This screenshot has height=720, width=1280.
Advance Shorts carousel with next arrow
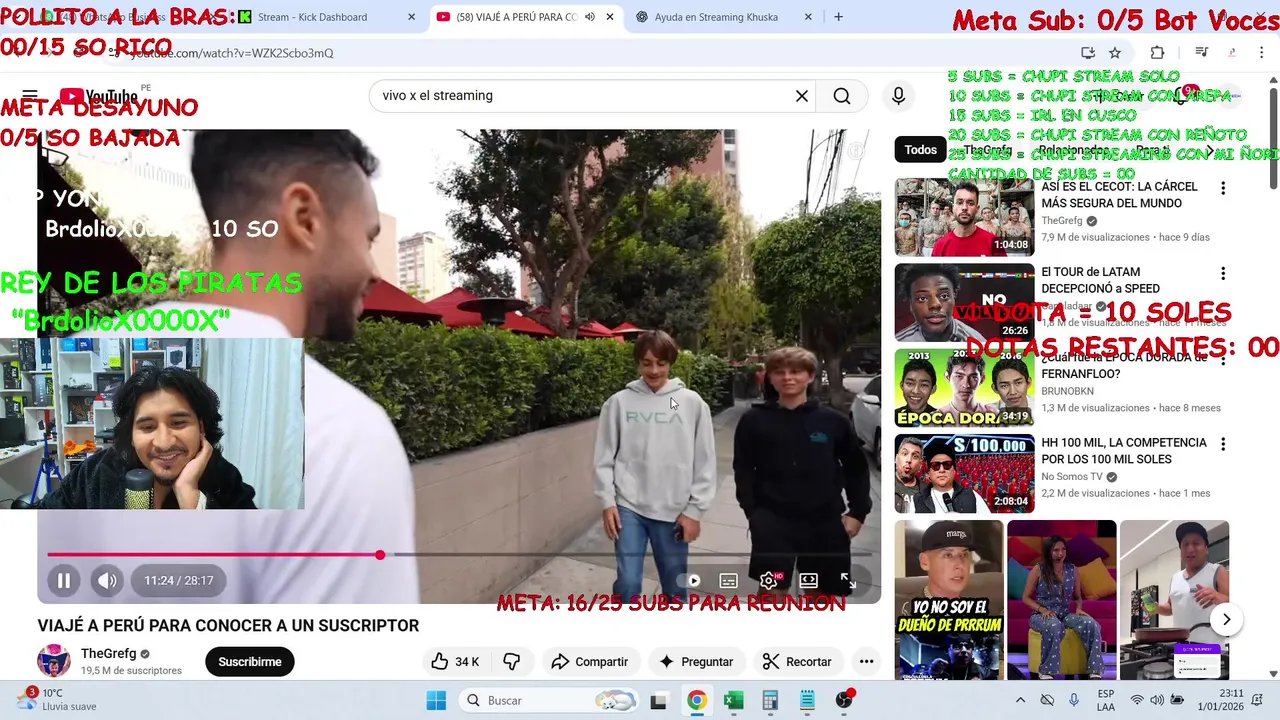pyautogui.click(x=1226, y=620)
